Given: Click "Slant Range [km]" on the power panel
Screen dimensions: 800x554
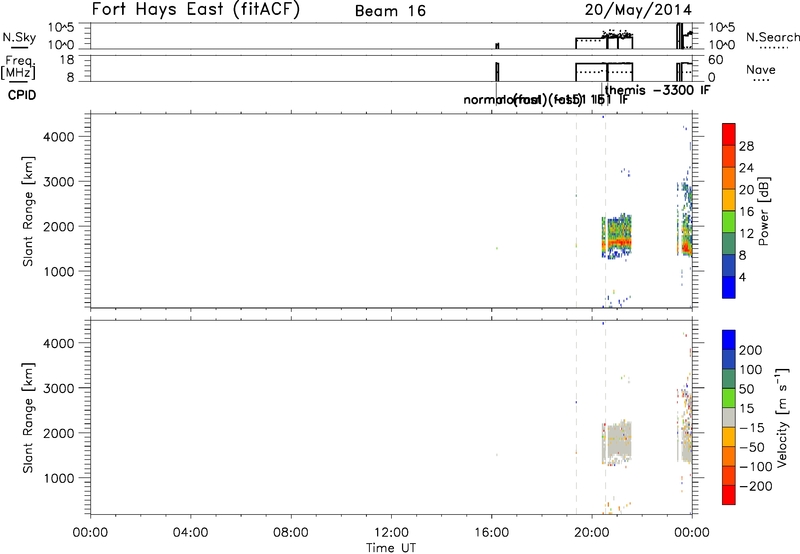Looking at the screenshot, I should pyautogui.click(x=28, y=211).
